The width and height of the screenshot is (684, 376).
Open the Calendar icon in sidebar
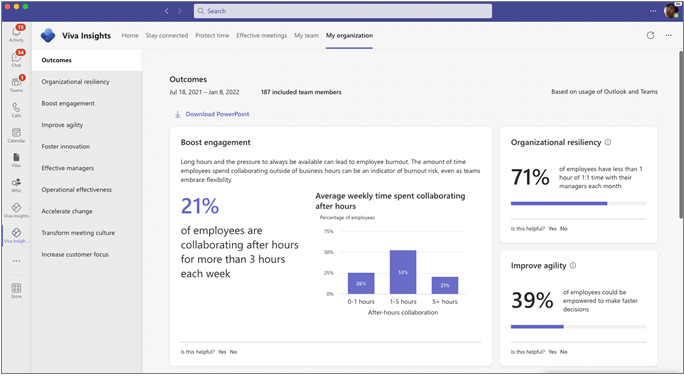[16, 134]
